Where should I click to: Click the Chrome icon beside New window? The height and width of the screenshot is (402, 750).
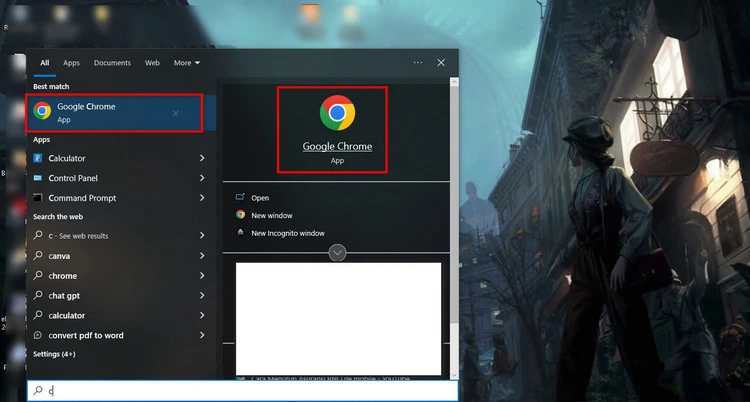click(240, 215)
